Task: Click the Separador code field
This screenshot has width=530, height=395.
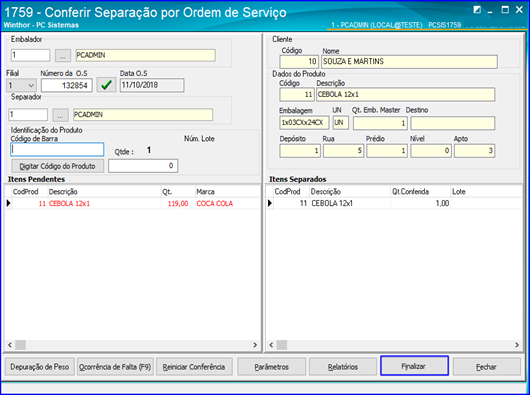Action: (28, 115)
